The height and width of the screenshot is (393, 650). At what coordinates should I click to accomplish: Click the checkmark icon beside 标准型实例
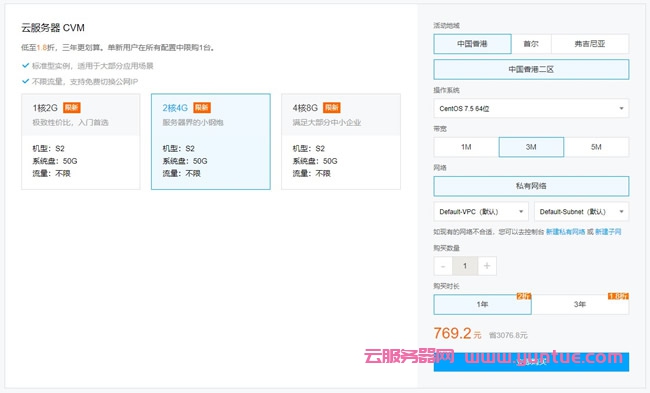[x=25, y=66]
